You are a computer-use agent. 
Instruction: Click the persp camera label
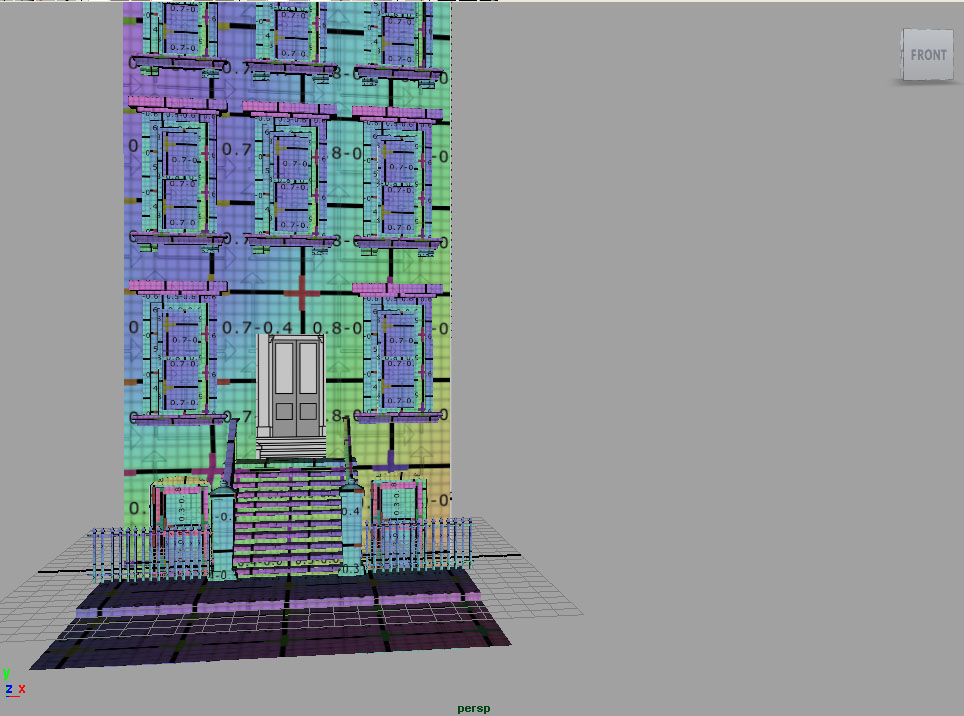point(473,707)
